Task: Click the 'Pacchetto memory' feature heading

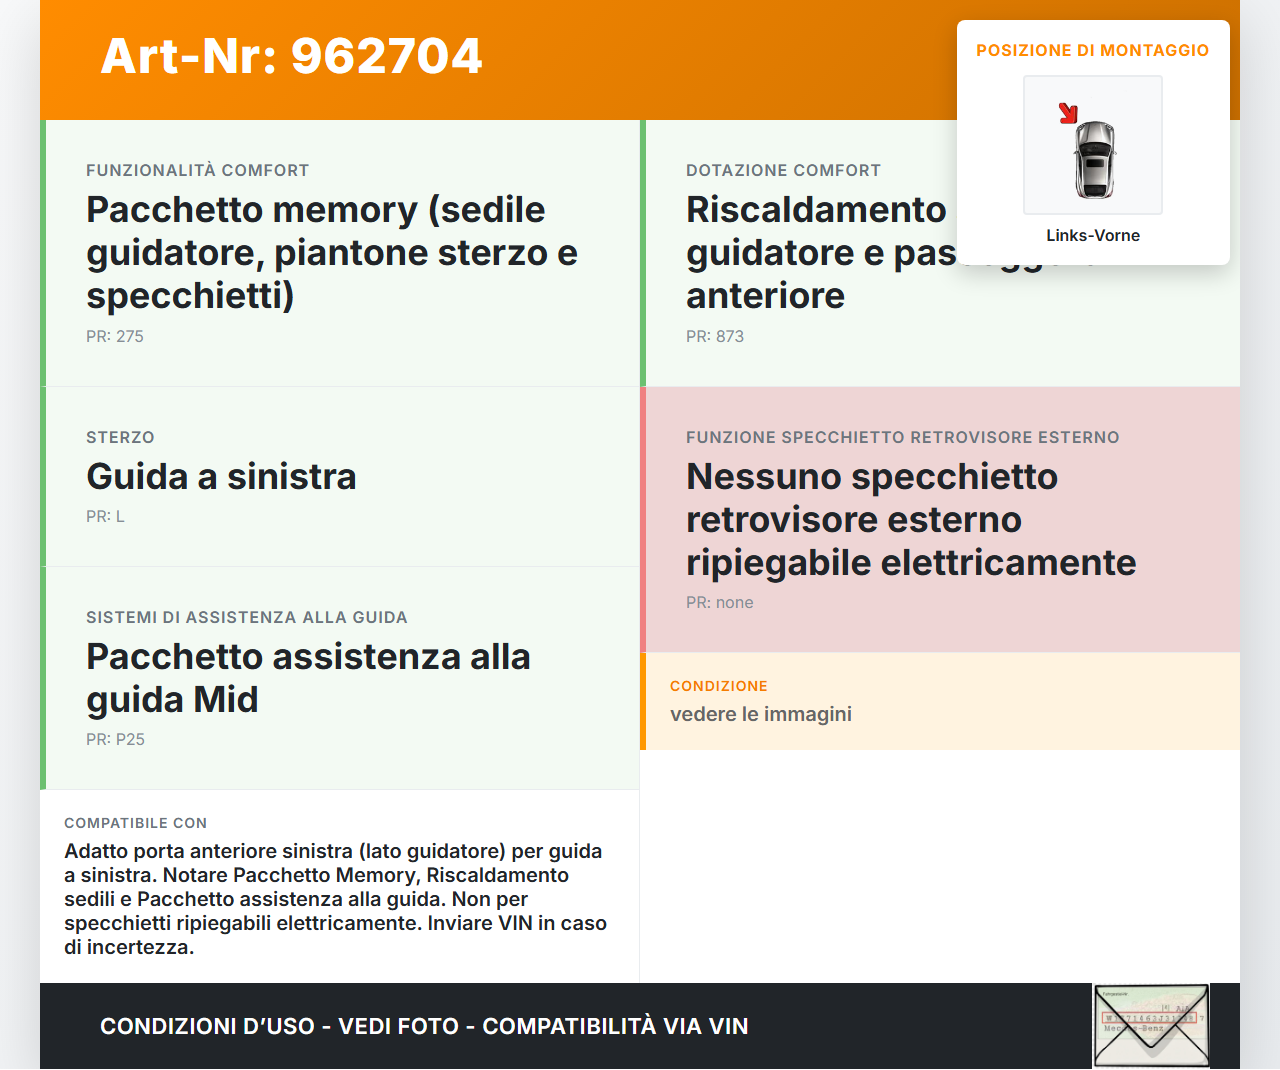Action: (x=332, y=252)
